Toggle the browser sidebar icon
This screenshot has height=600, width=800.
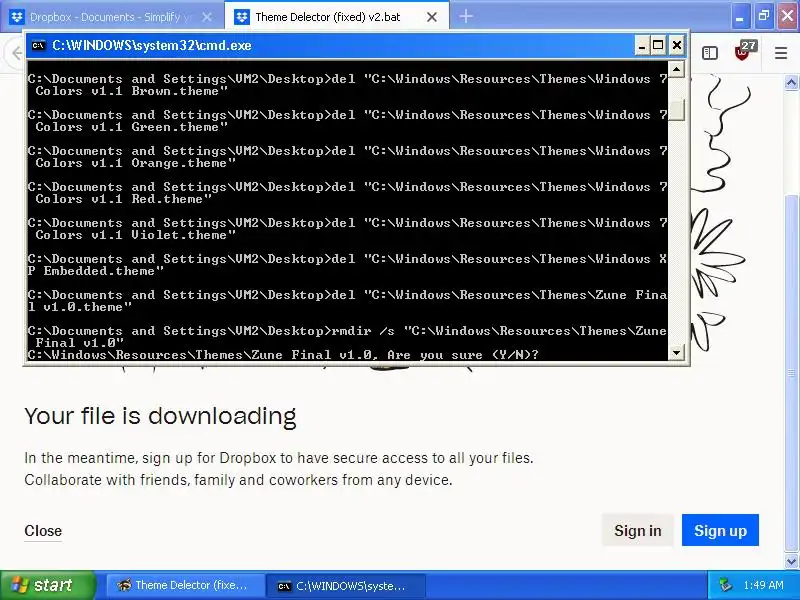pos(710,53)
